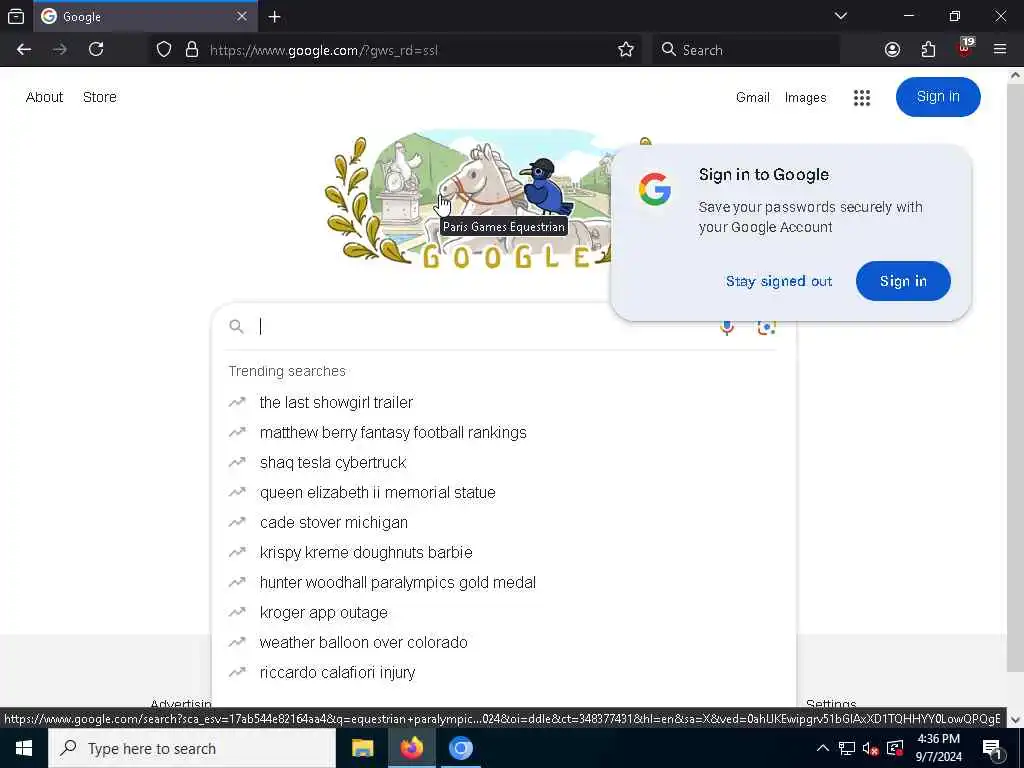The width and height of the screenshot is (1024, 768).
Task: Search by image with the Lens icon
Action: tap(766, 327)
